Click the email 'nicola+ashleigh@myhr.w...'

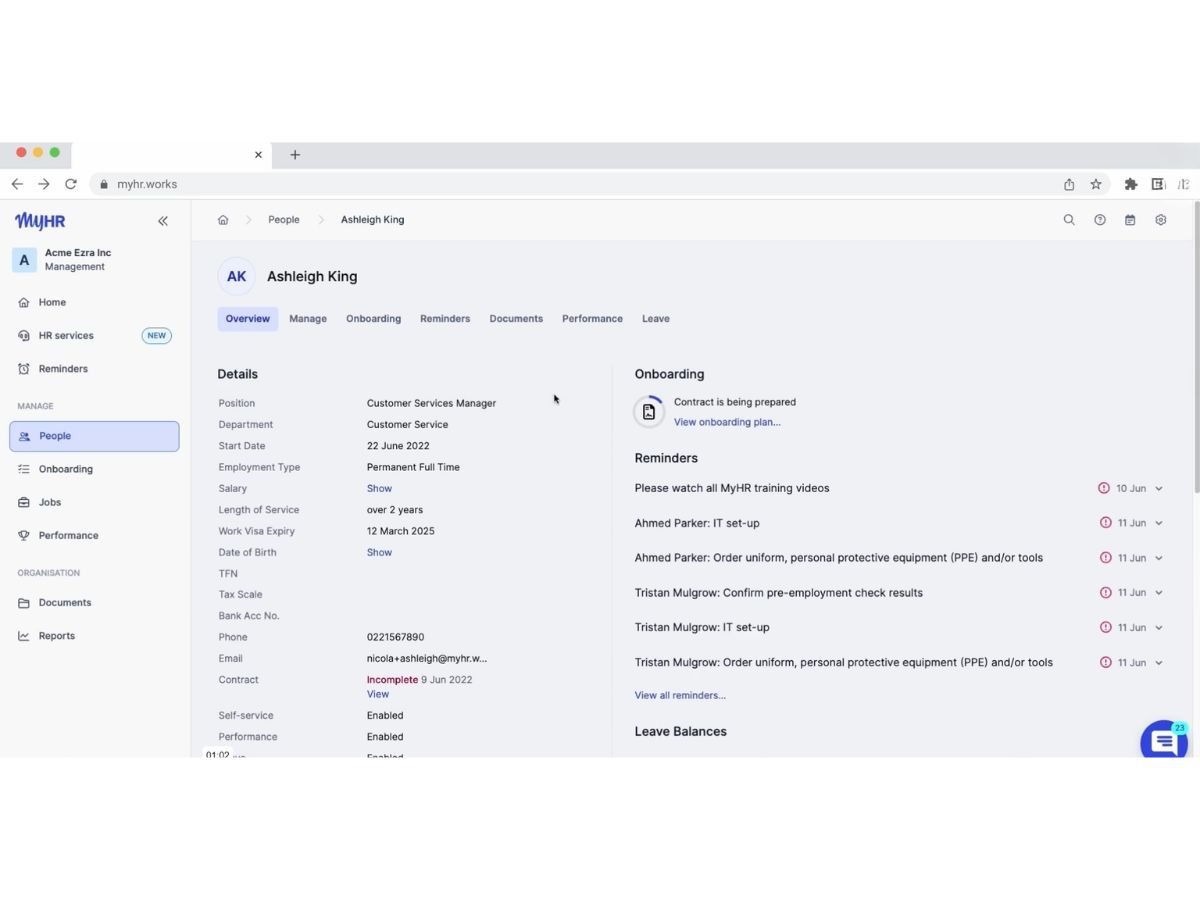[427, 659]
